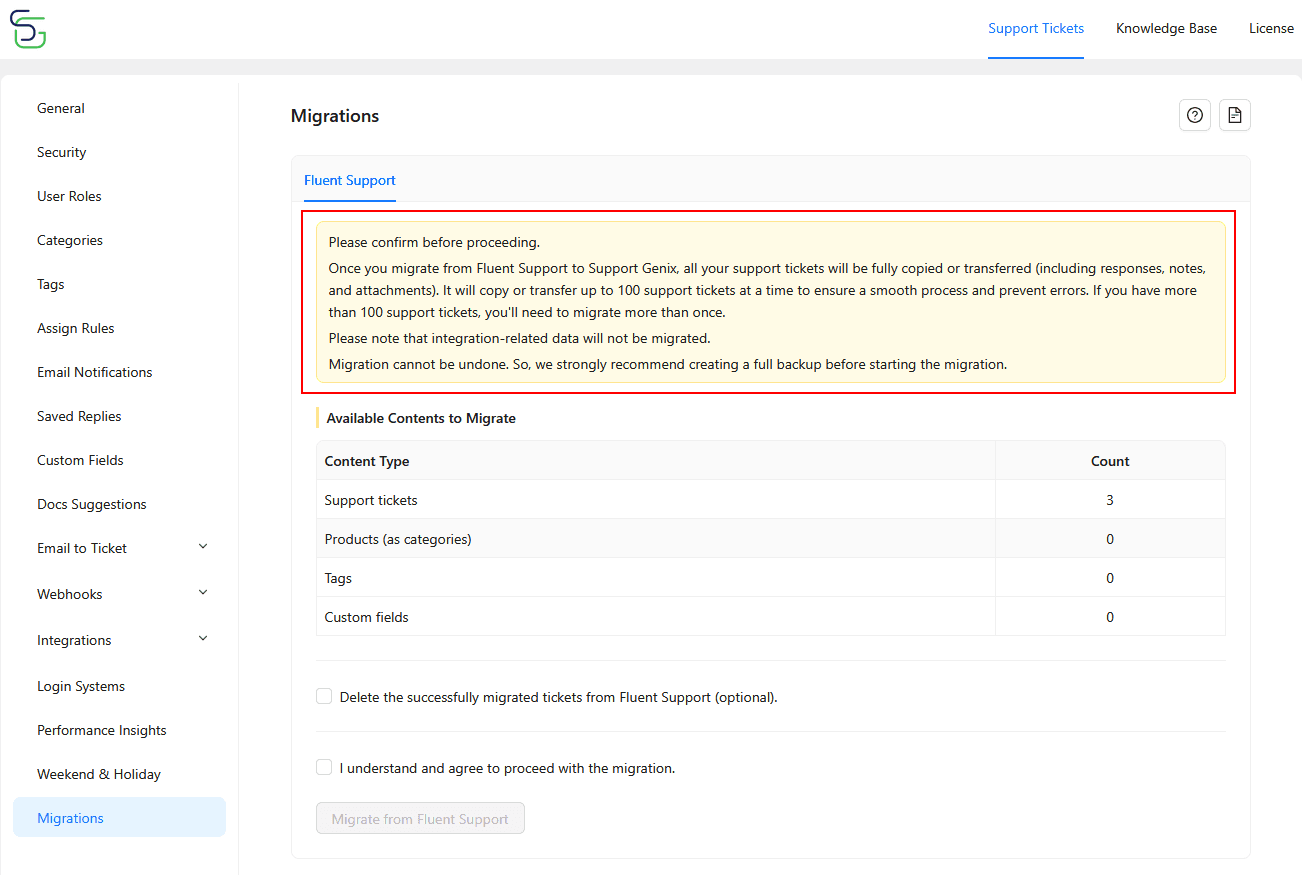The image size is (1302, 875).
Task: Open the help question-mark icon
Action: tap(1195, 115)
